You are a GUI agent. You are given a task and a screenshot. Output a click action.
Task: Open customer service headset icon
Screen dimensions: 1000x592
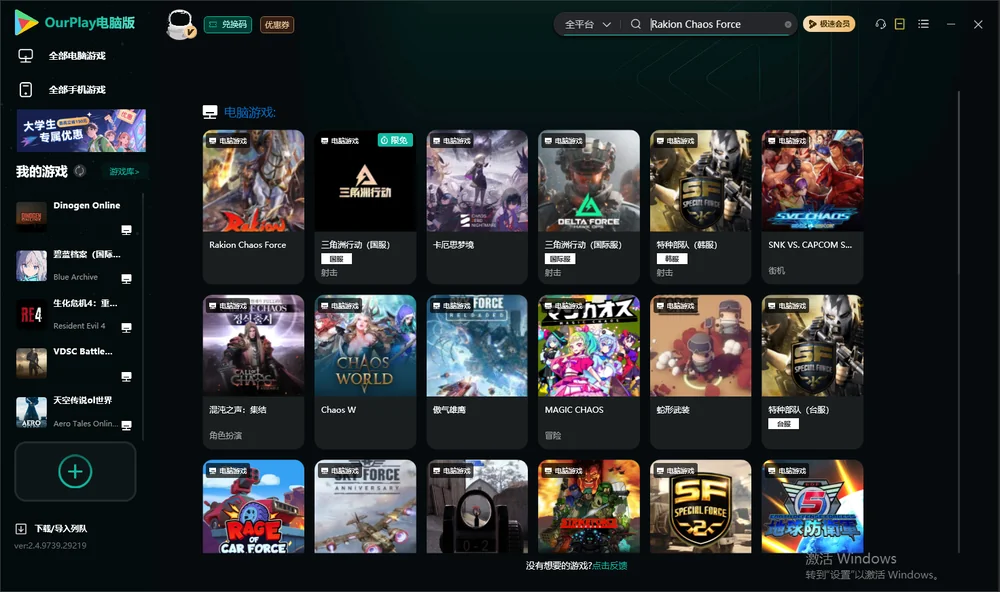click(880, 24)
